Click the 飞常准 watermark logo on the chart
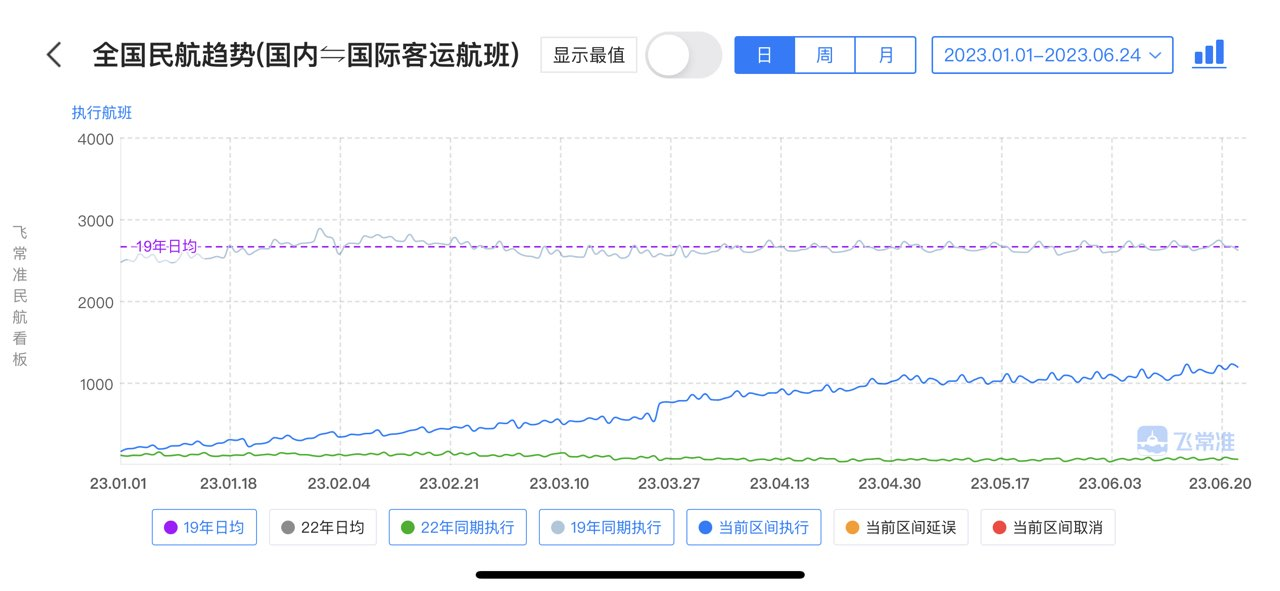The image size is (1280, 591). [x=1186, y=440]
